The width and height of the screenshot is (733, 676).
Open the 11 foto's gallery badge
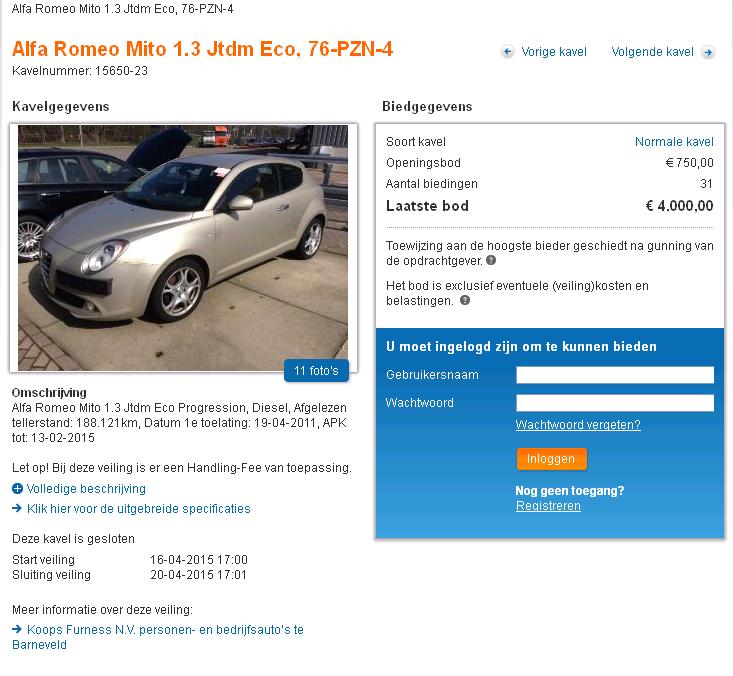click(316, 371)
